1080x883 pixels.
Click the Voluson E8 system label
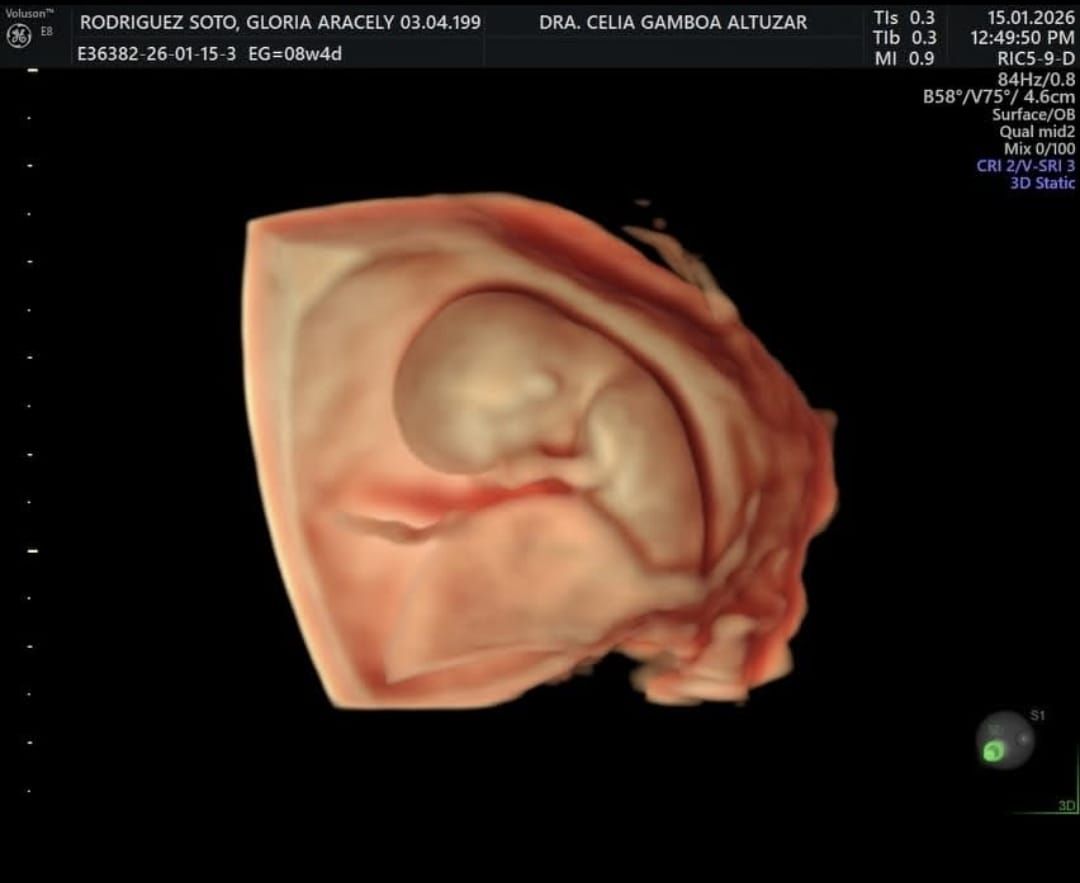point(30,19)
